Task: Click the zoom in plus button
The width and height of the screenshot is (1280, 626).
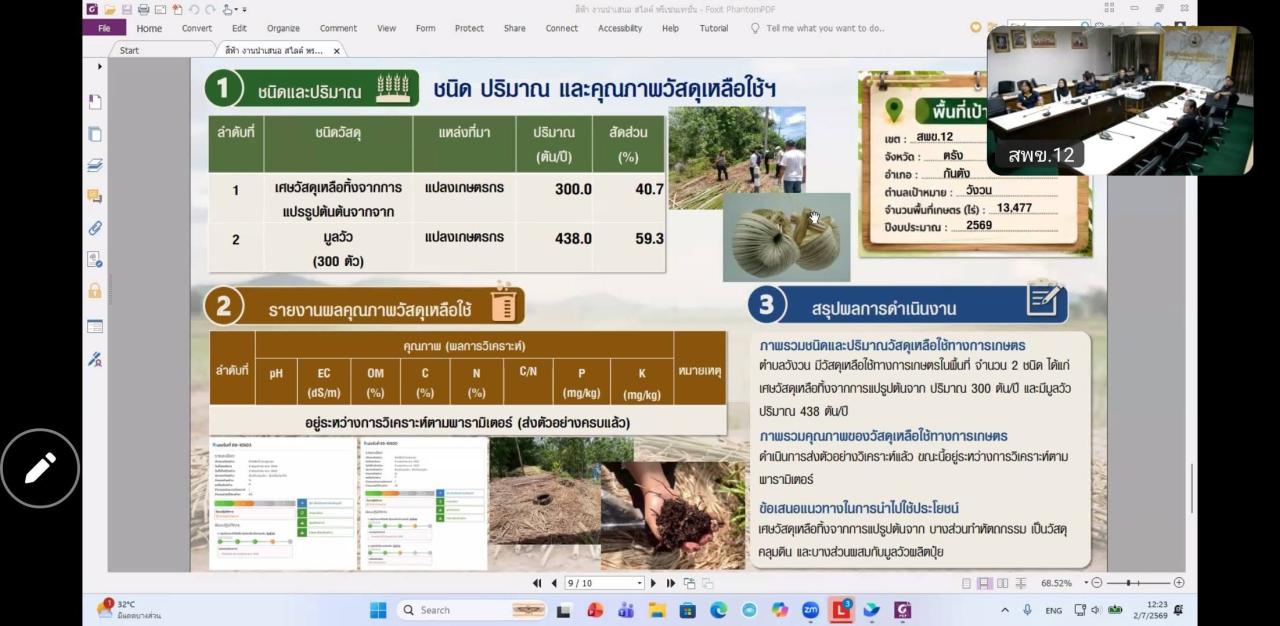Action: [x=1179, y=583]
